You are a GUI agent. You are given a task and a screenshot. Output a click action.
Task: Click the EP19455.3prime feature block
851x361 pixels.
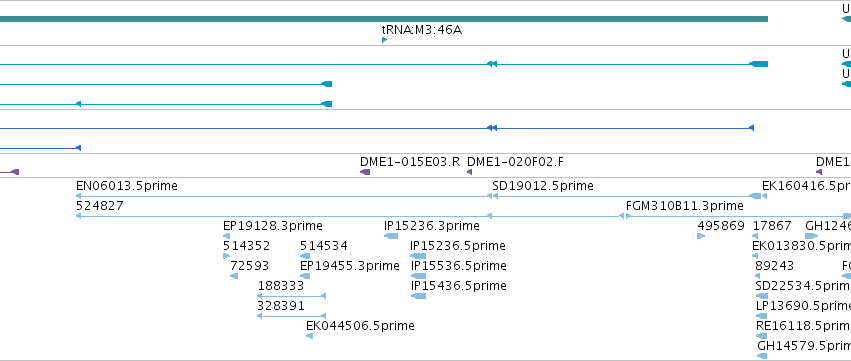click(x=305, y=276)
